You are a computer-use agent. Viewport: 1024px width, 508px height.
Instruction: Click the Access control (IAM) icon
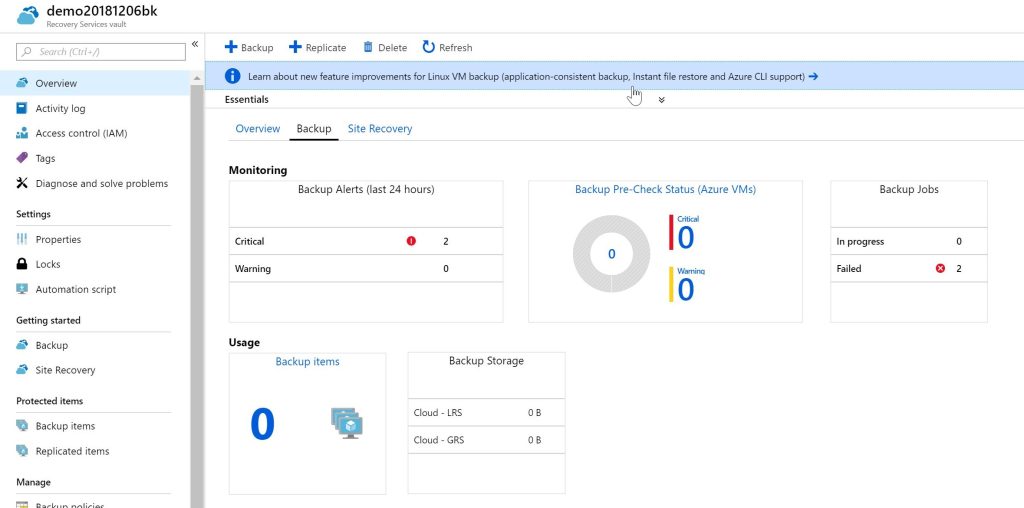(x=22, y=133)
